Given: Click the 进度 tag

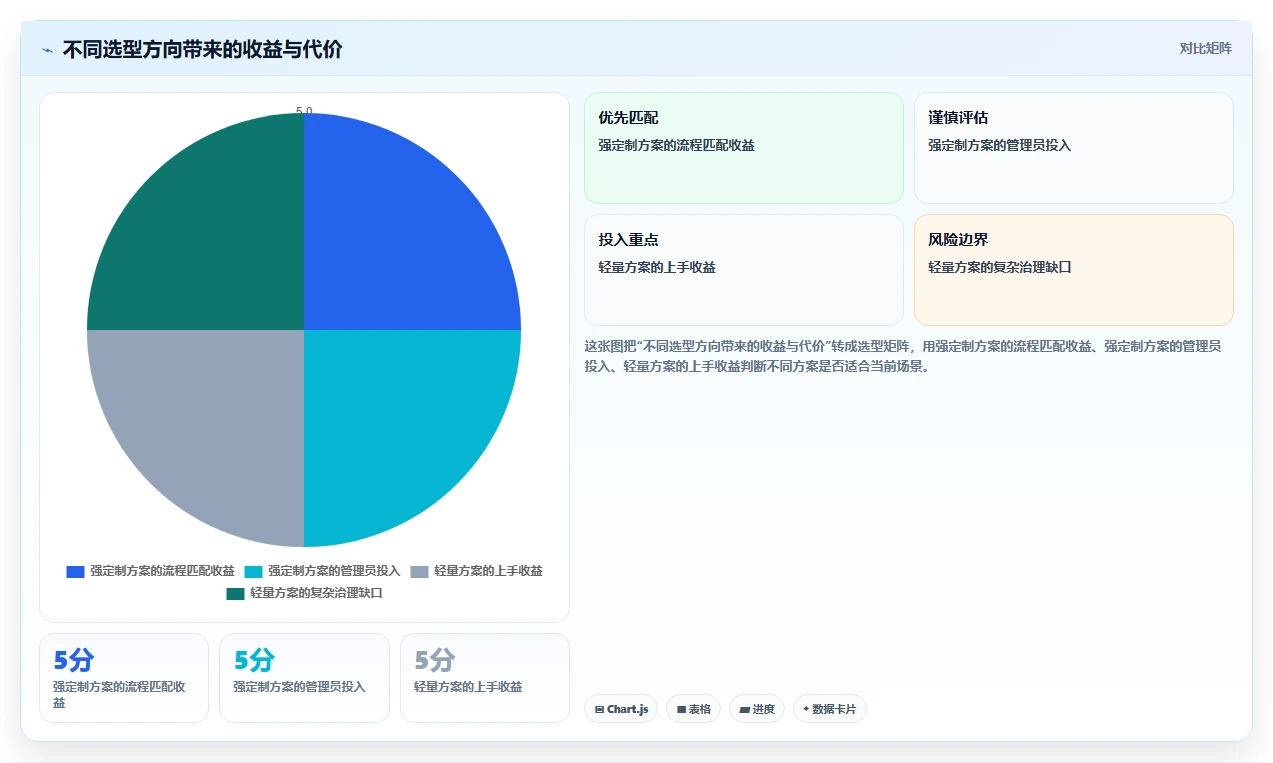Looking at the screenshot, I should [x=757, y=709].
